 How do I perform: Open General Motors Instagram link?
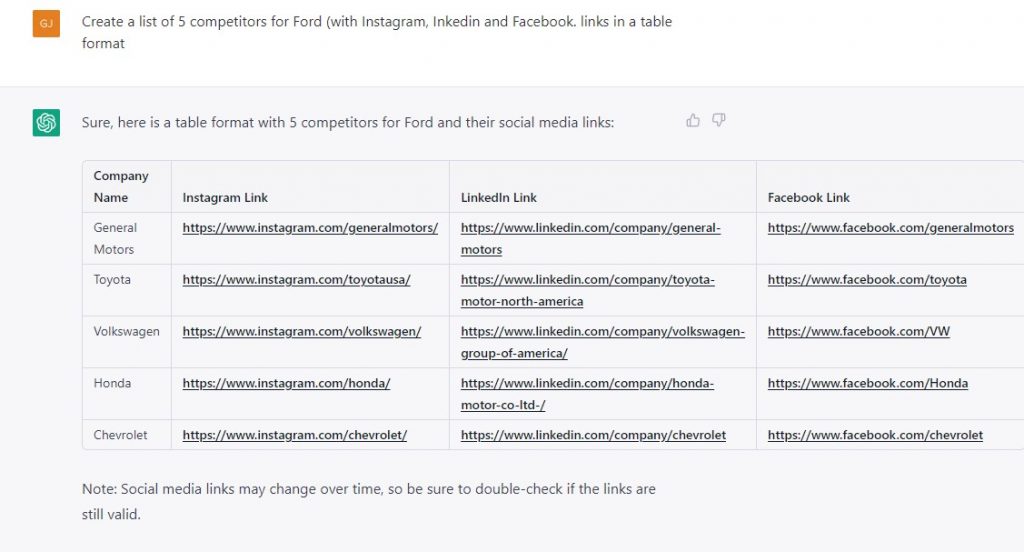click(310, 228)
